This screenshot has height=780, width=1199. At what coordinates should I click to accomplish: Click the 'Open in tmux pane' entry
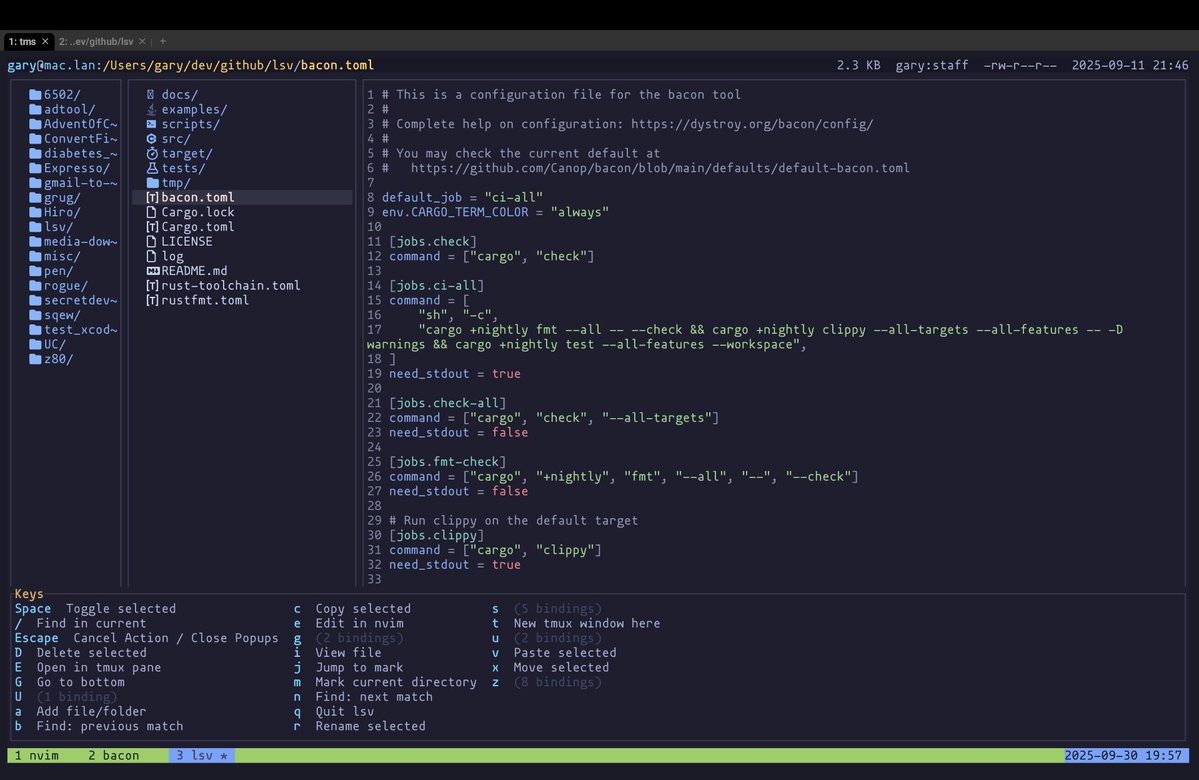tap(88, 668)
